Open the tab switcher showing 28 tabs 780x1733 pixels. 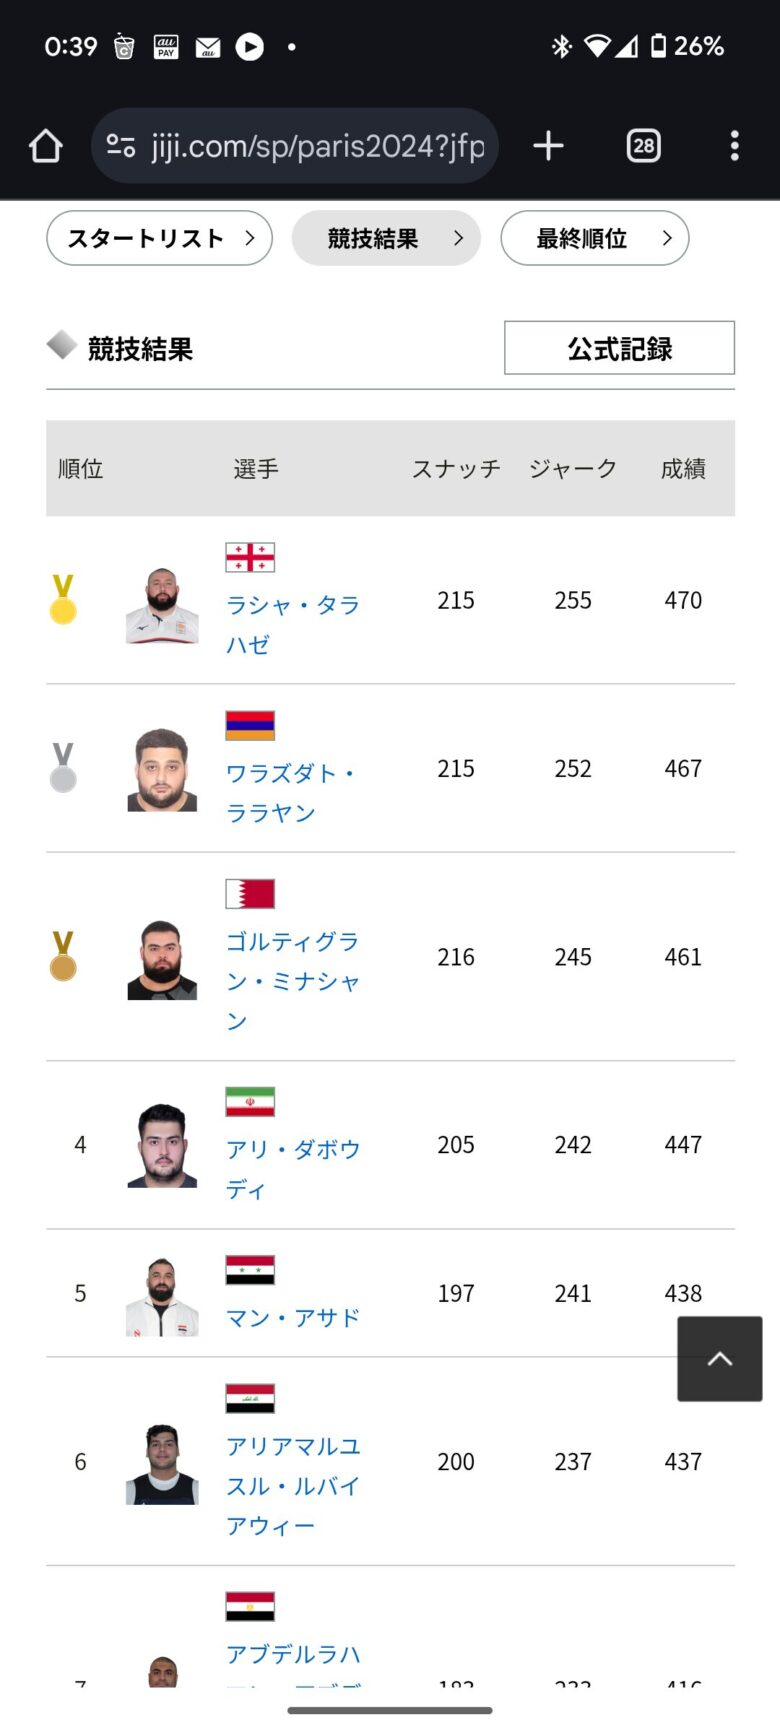pos(643,147)
